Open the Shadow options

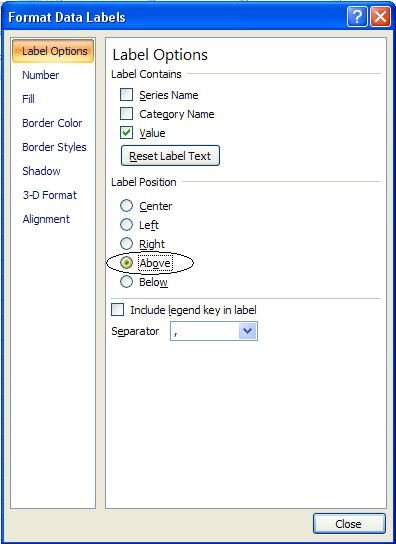coord(41,171)
